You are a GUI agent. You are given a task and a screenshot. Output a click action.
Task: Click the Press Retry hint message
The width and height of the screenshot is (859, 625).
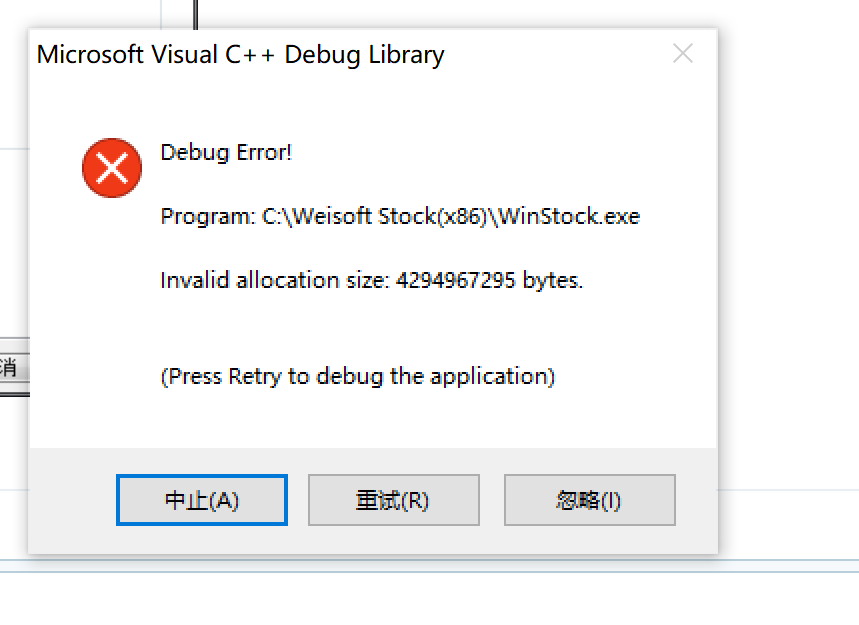point(357,376)
